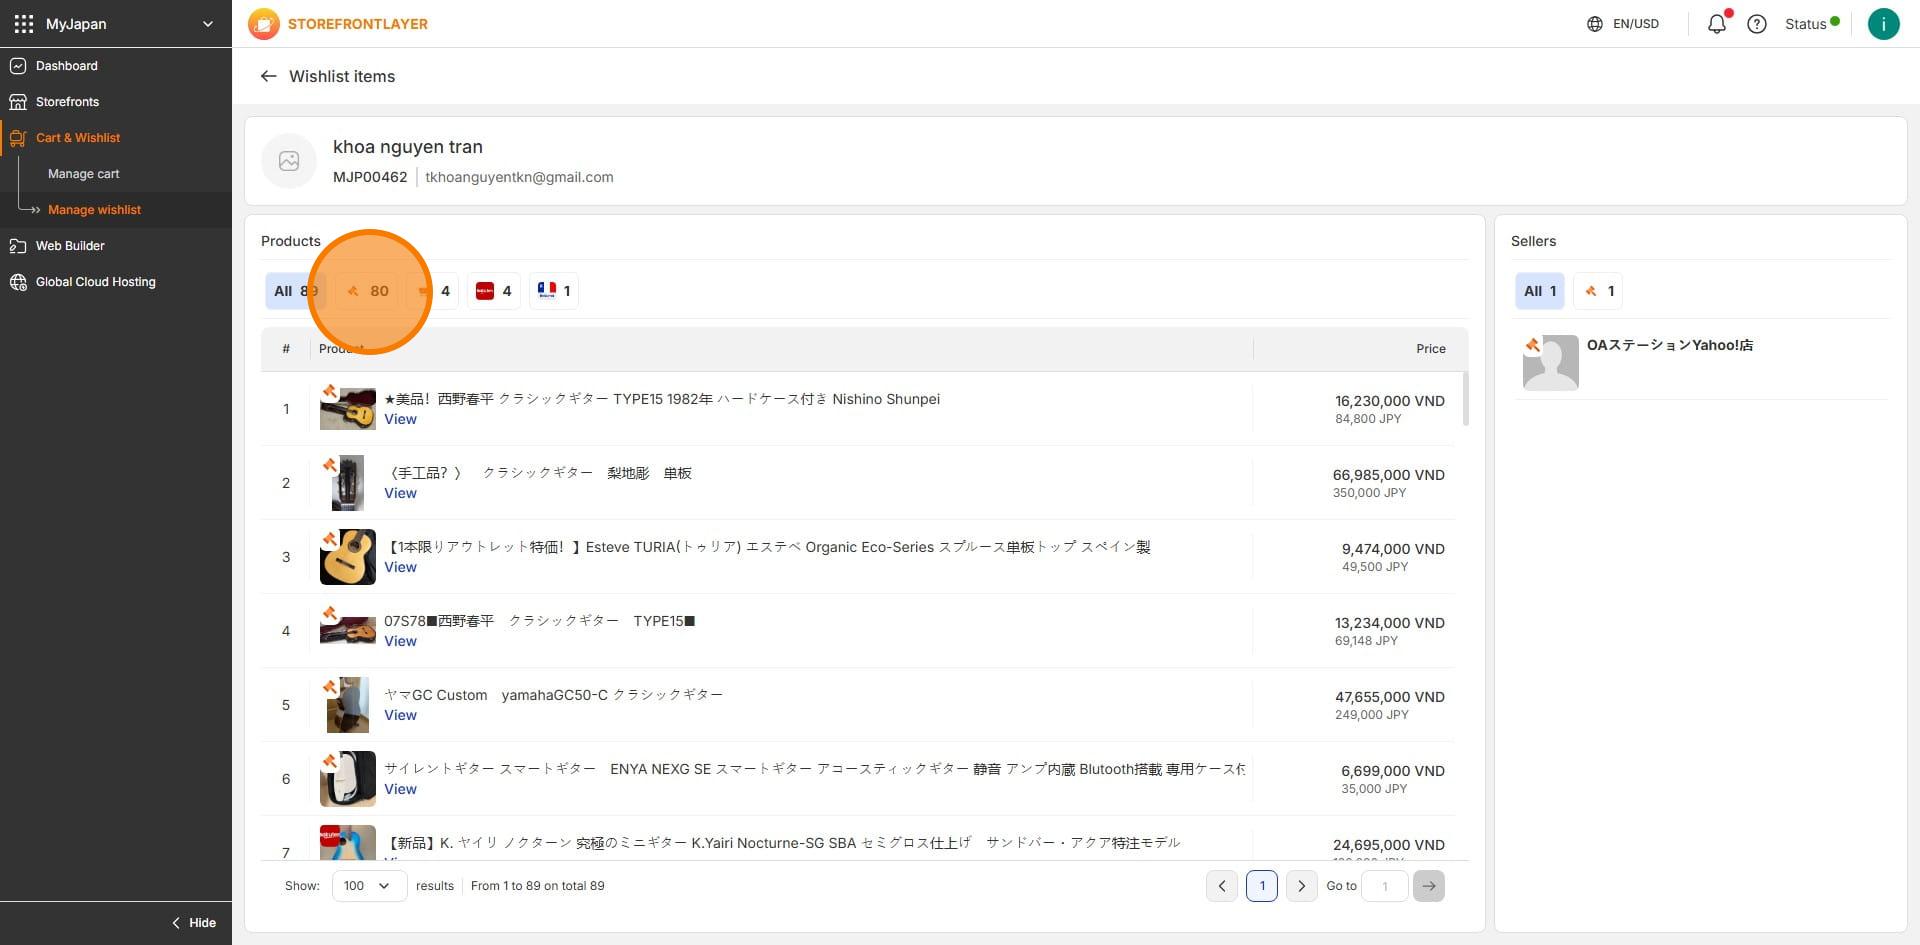Click thumbnail of Nishino Shunpei guitar

[x=348, y=409]
